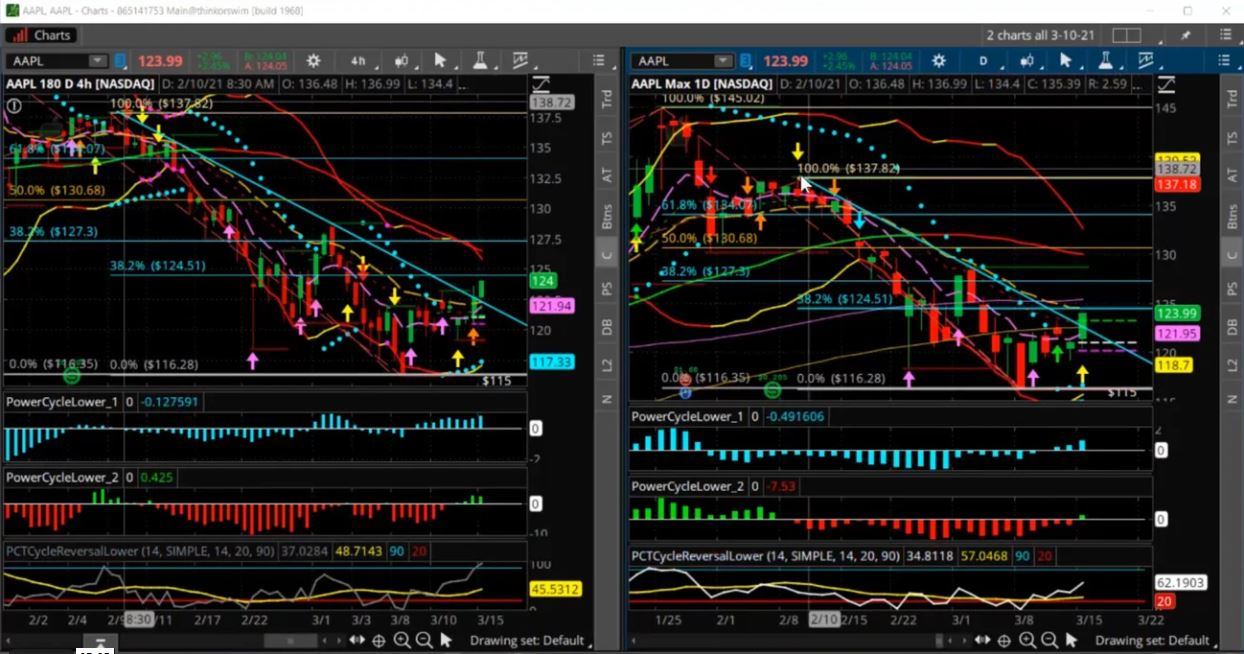Open studies flask icon on right chart

point(1105,61)
